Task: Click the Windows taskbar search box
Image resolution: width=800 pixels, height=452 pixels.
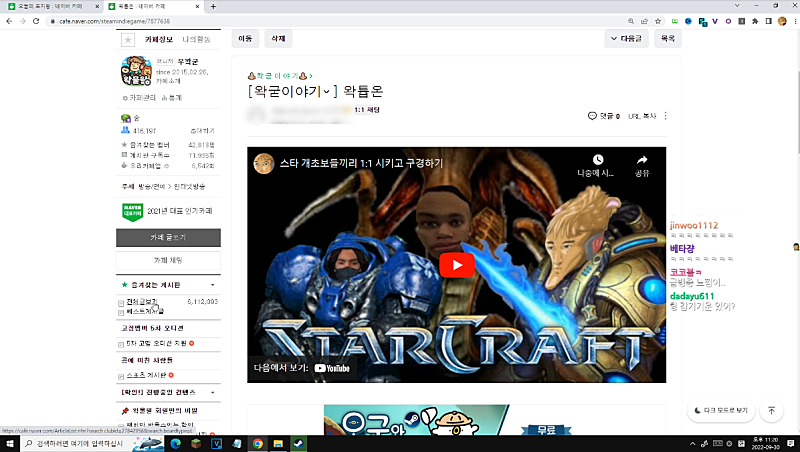Action: tap(92, 443)
